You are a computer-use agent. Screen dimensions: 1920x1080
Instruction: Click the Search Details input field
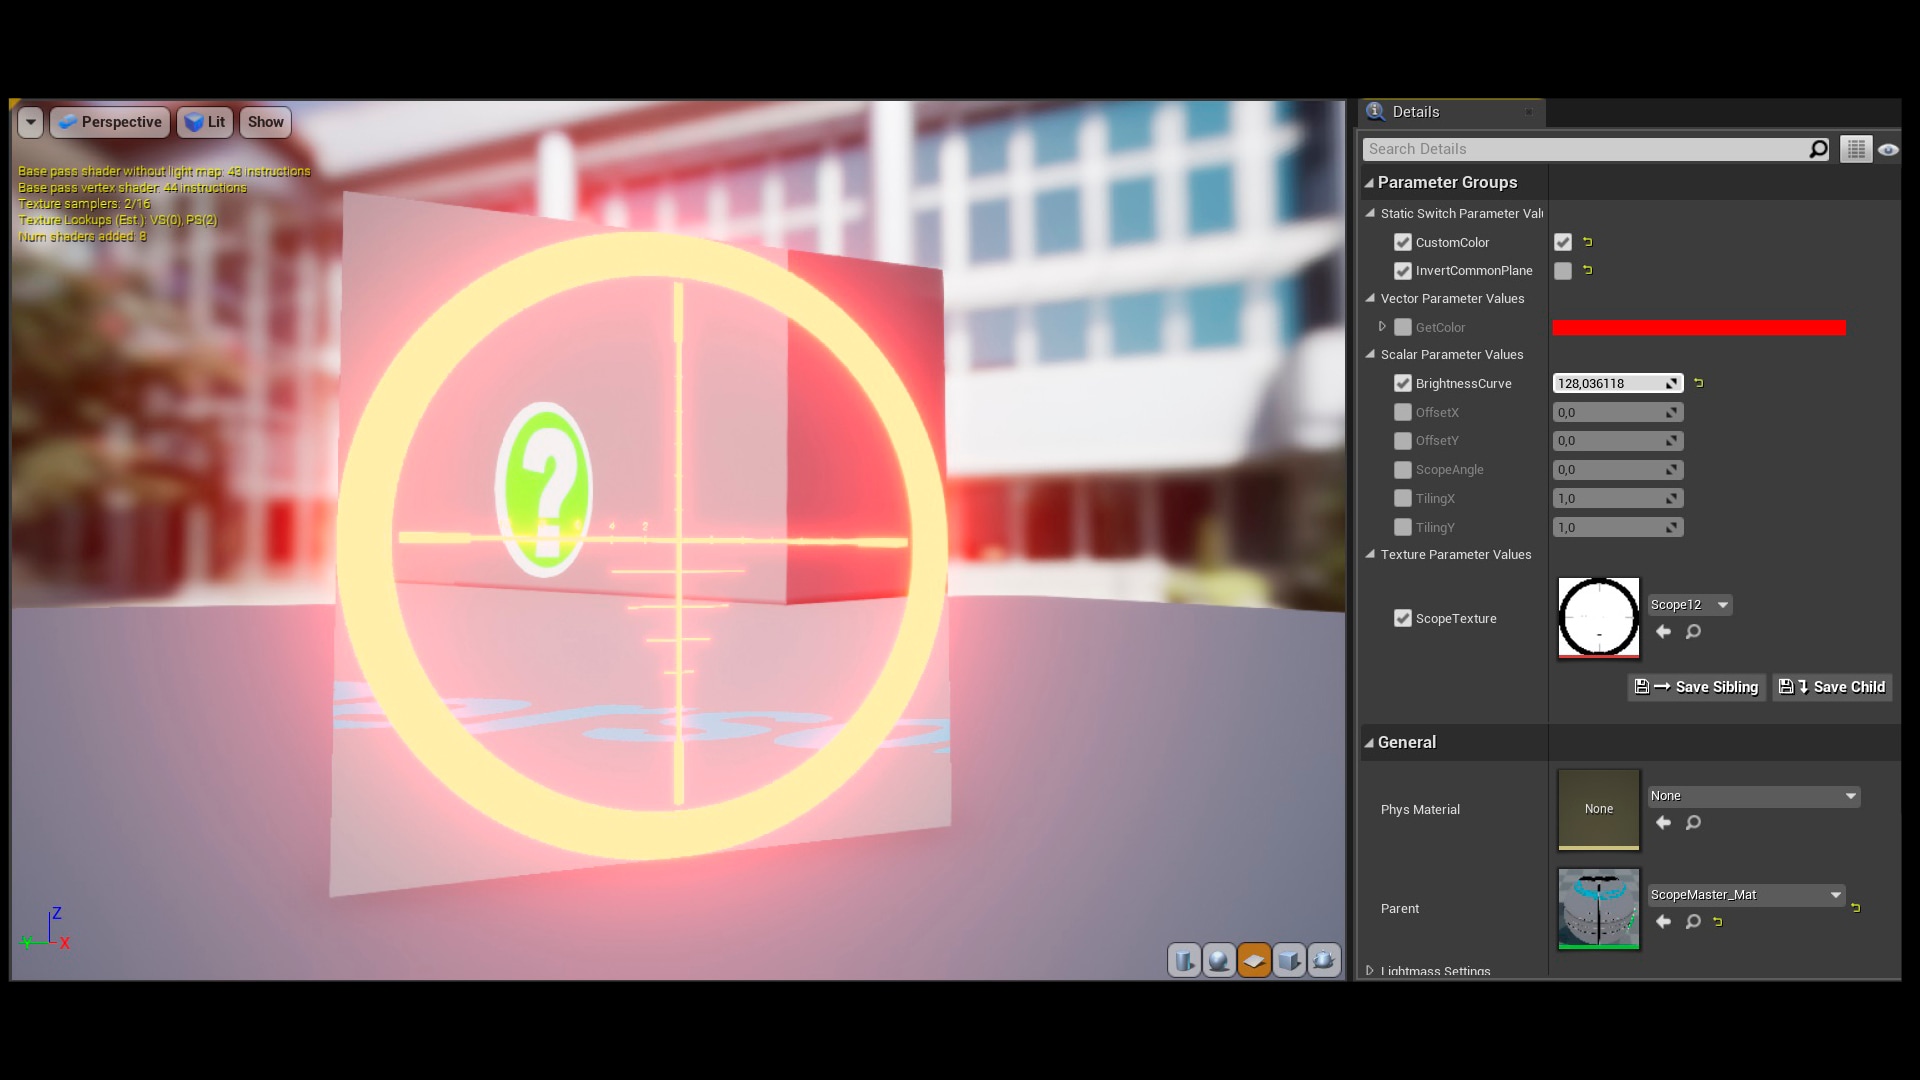pyautogui.click(x=1590, y=148)
